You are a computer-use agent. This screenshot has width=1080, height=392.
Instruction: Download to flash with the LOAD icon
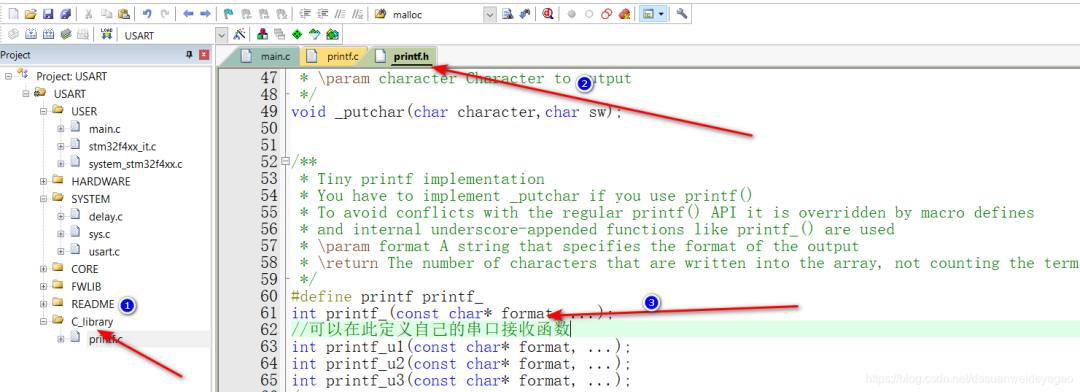tap(106, 34)
